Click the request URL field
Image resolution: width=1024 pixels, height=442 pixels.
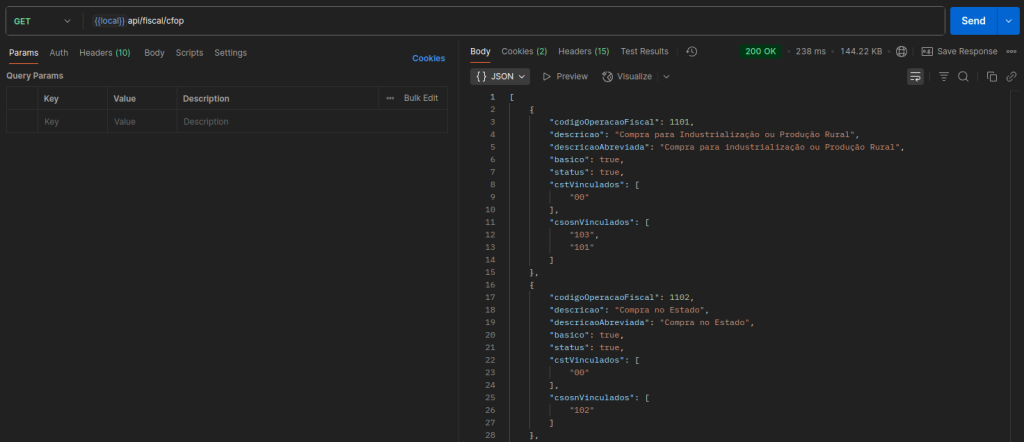click(516, 21)
